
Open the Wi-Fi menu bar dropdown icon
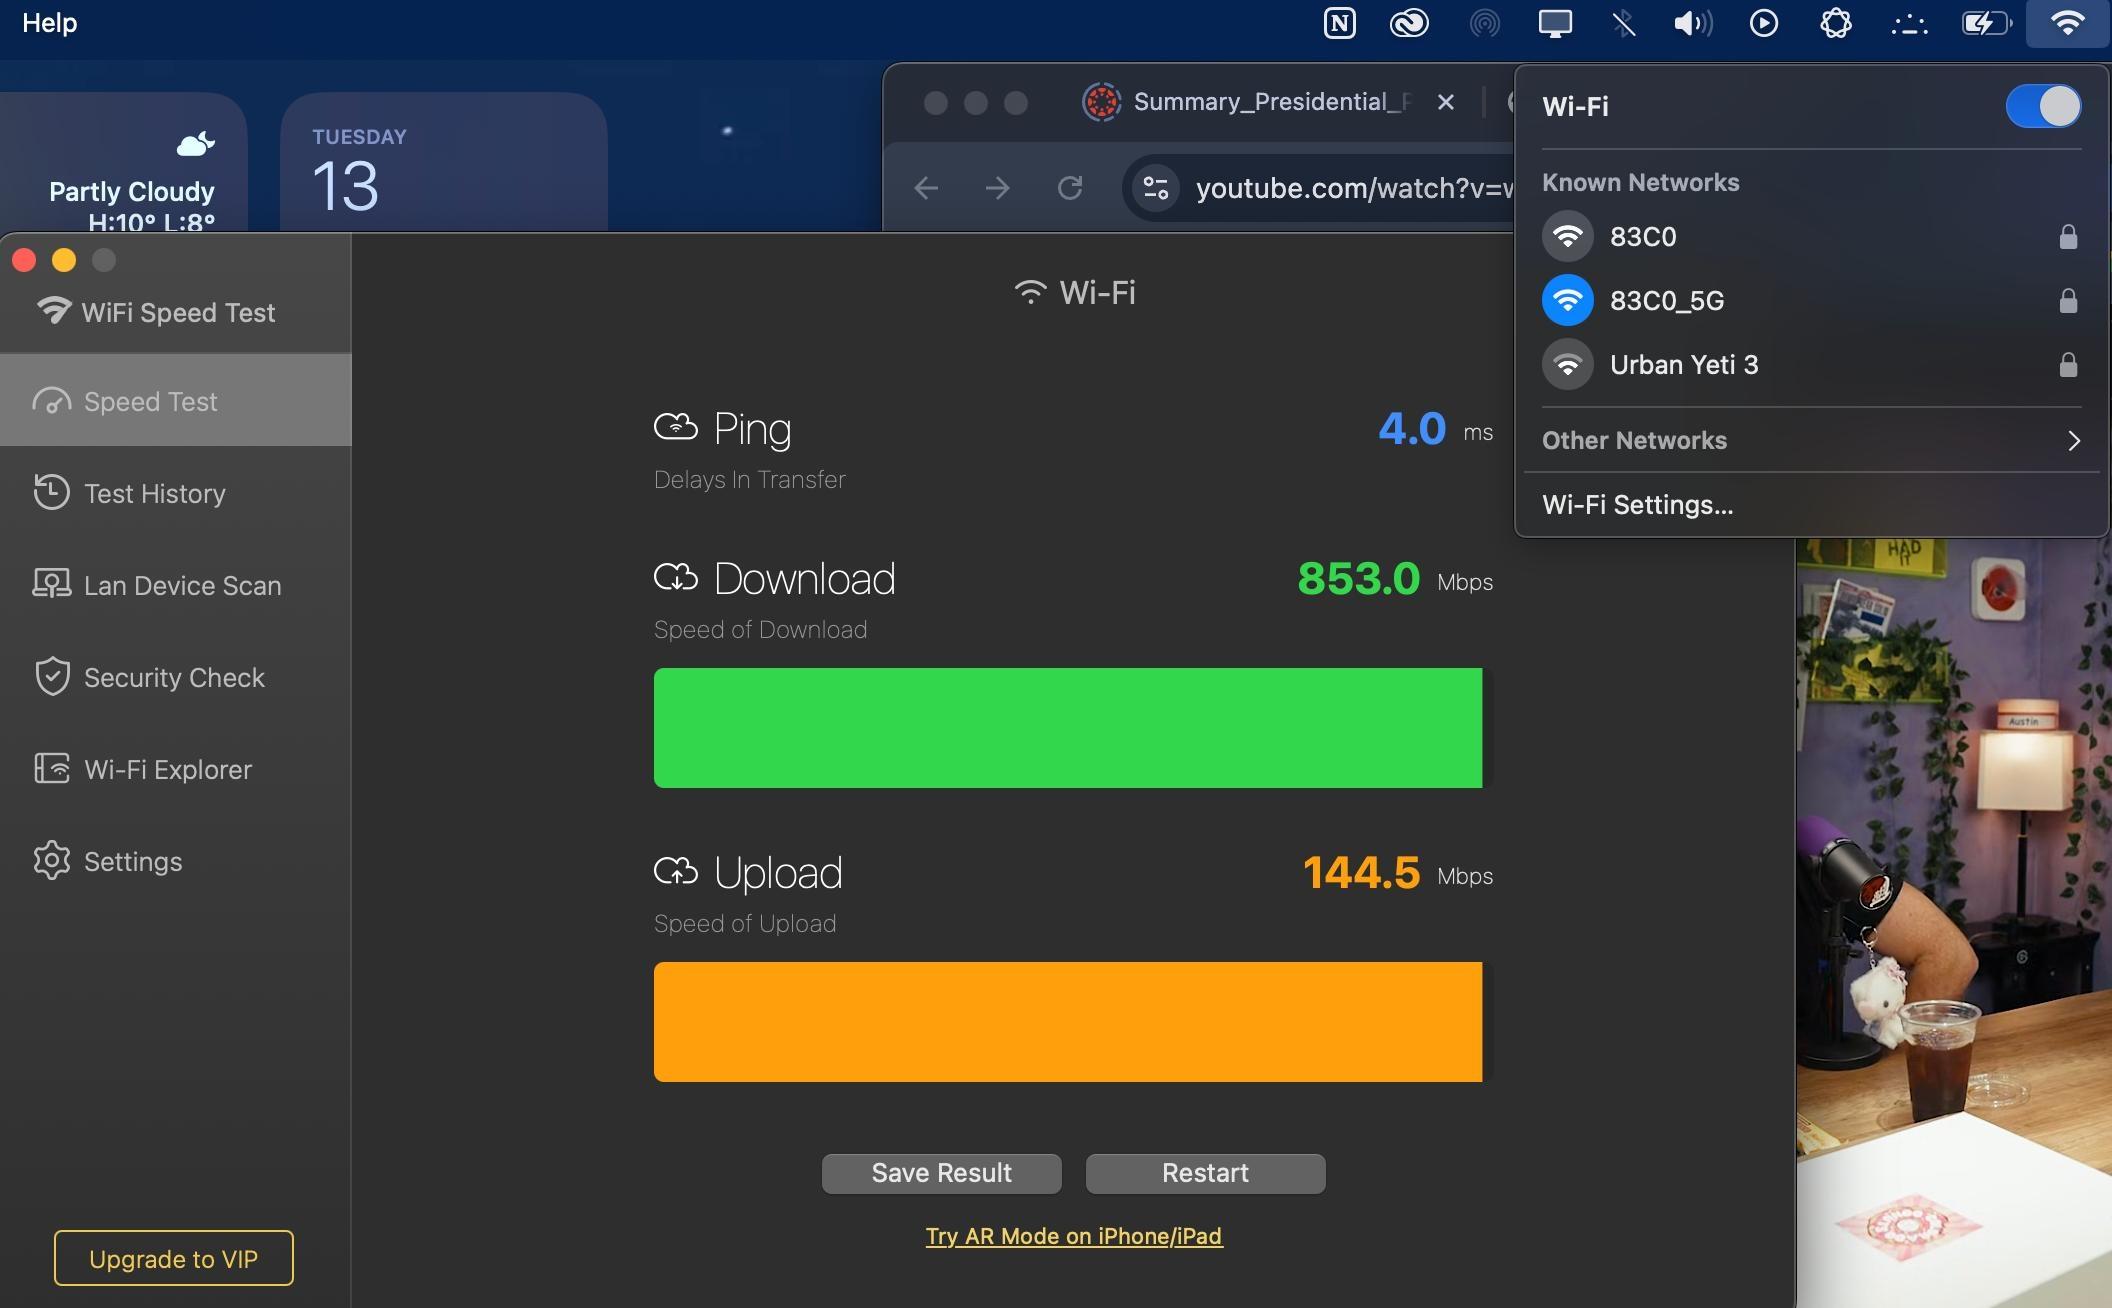click(2067, 23)
